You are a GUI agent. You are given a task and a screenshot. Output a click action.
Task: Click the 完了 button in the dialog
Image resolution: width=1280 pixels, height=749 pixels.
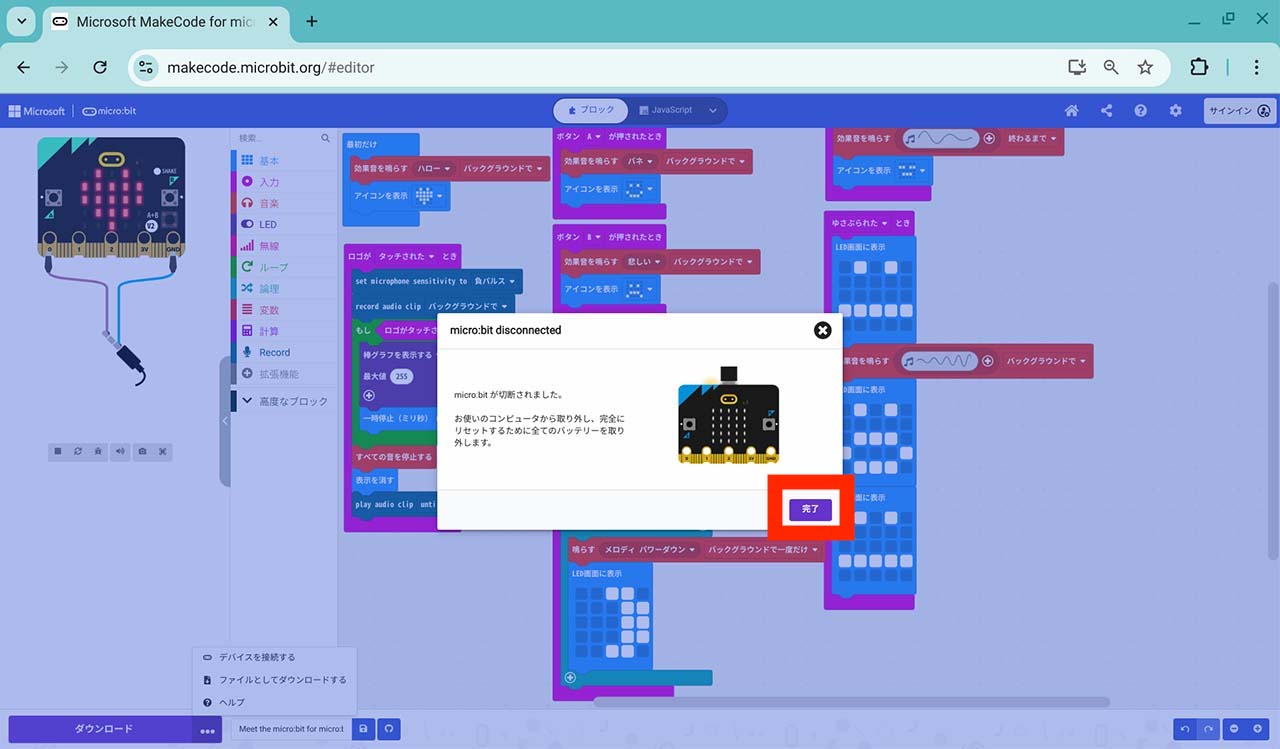coord(810,509)
